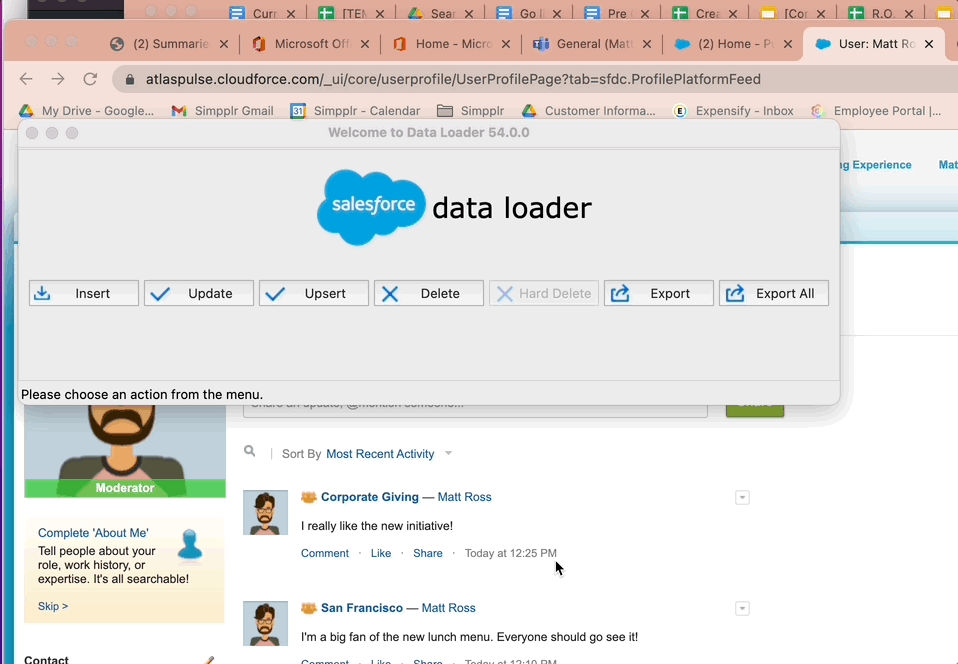This screenshot has width=958, height=664.
Task: Open the Simpplr Gmail bookmark
Action: [222, 111]
